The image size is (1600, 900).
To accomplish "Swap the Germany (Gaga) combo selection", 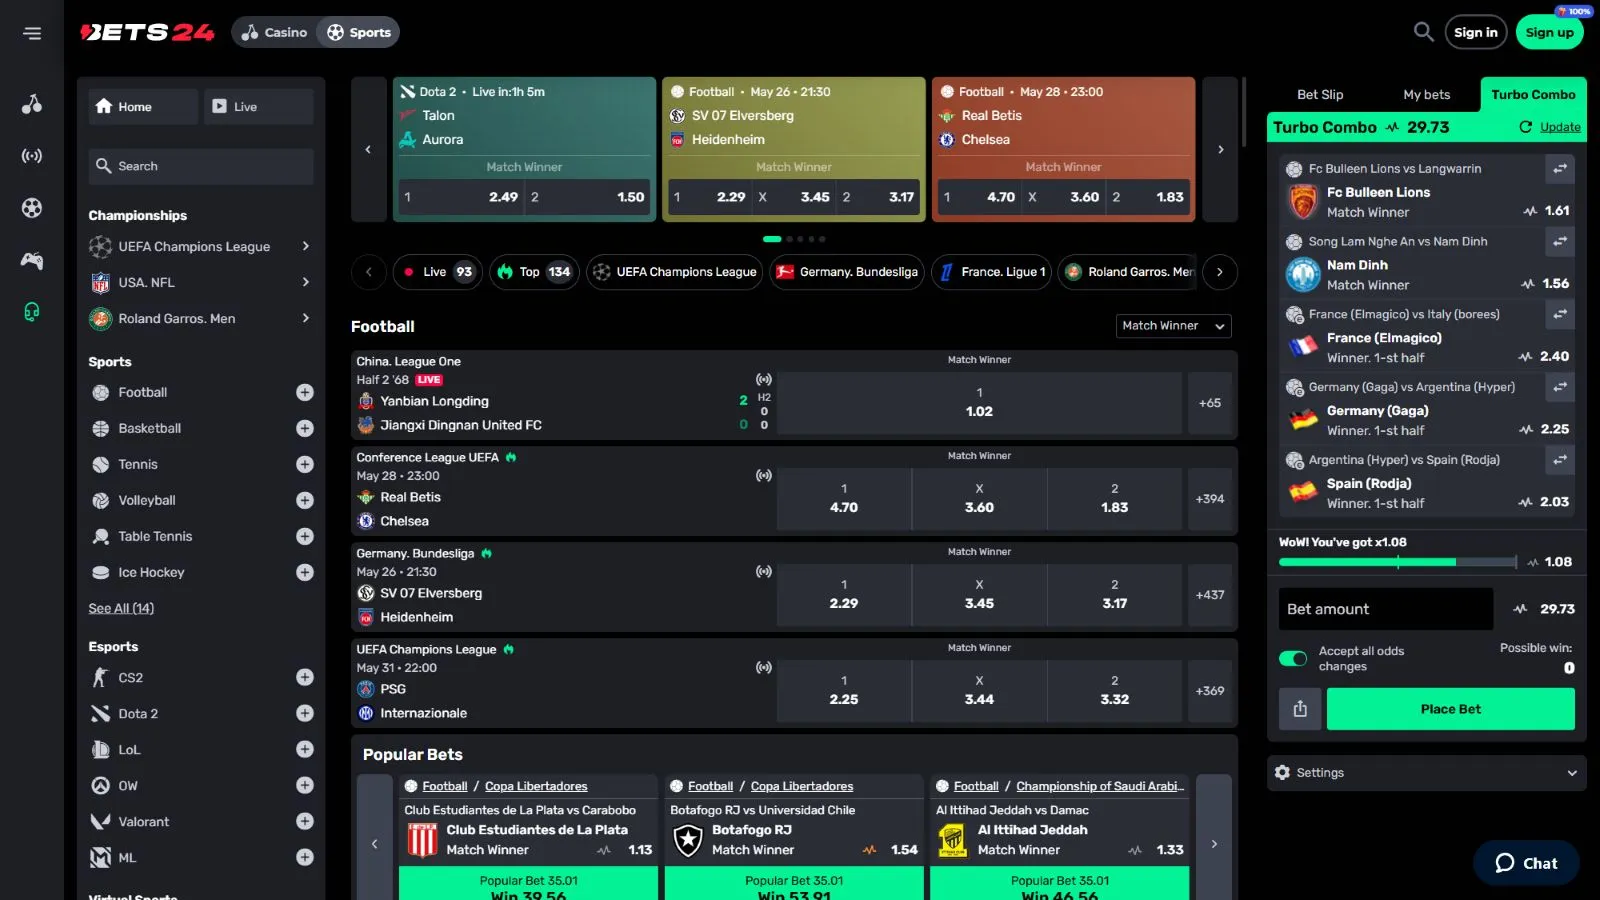I will 1560,387.
